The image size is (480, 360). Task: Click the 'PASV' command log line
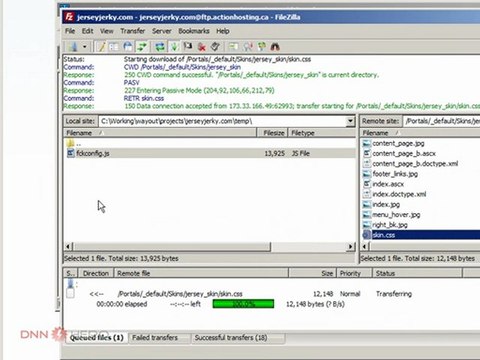pos(132,83)
